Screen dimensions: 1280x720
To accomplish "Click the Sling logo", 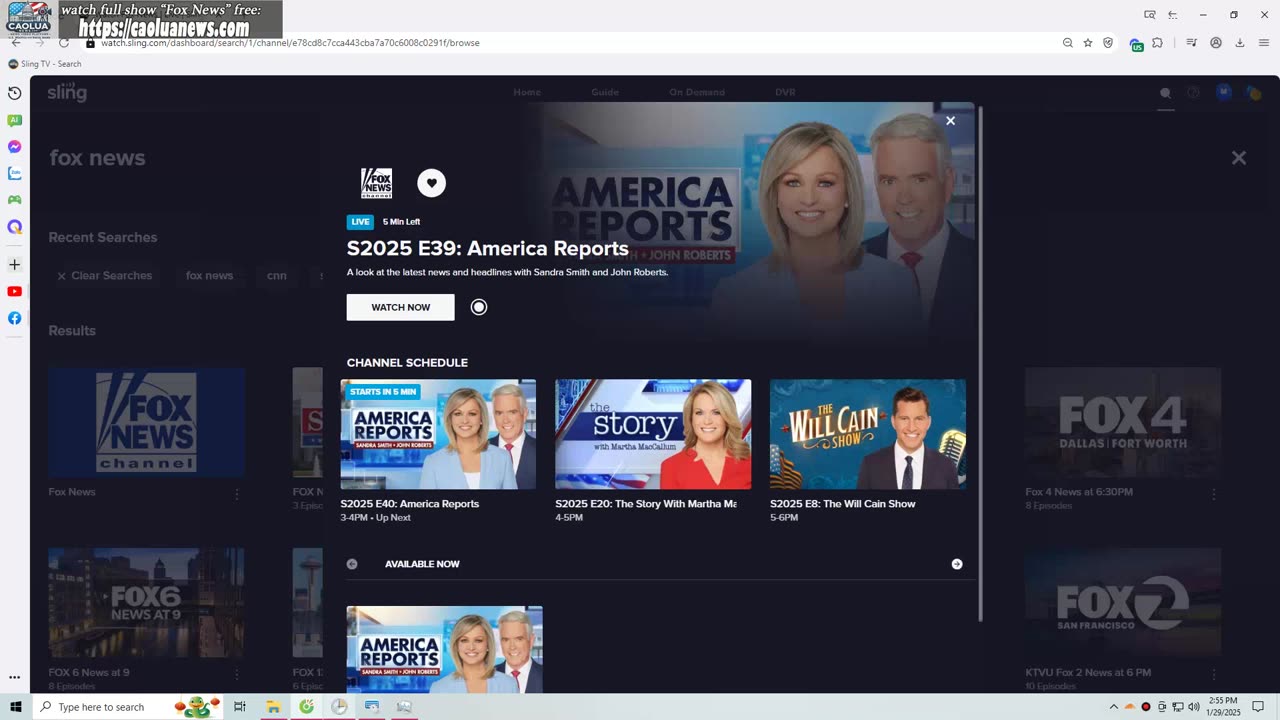I will [x=67, y=92].
